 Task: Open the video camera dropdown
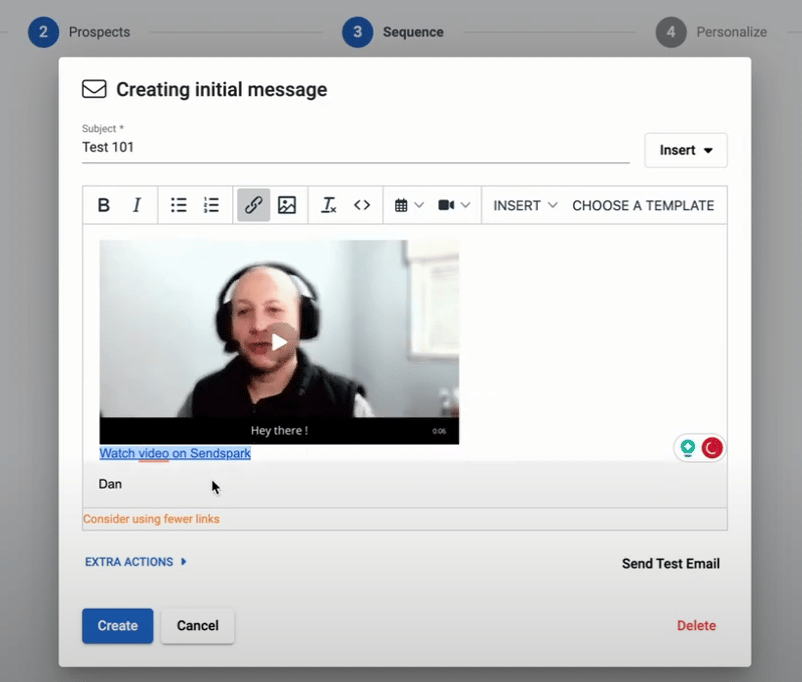coord(454,205)
